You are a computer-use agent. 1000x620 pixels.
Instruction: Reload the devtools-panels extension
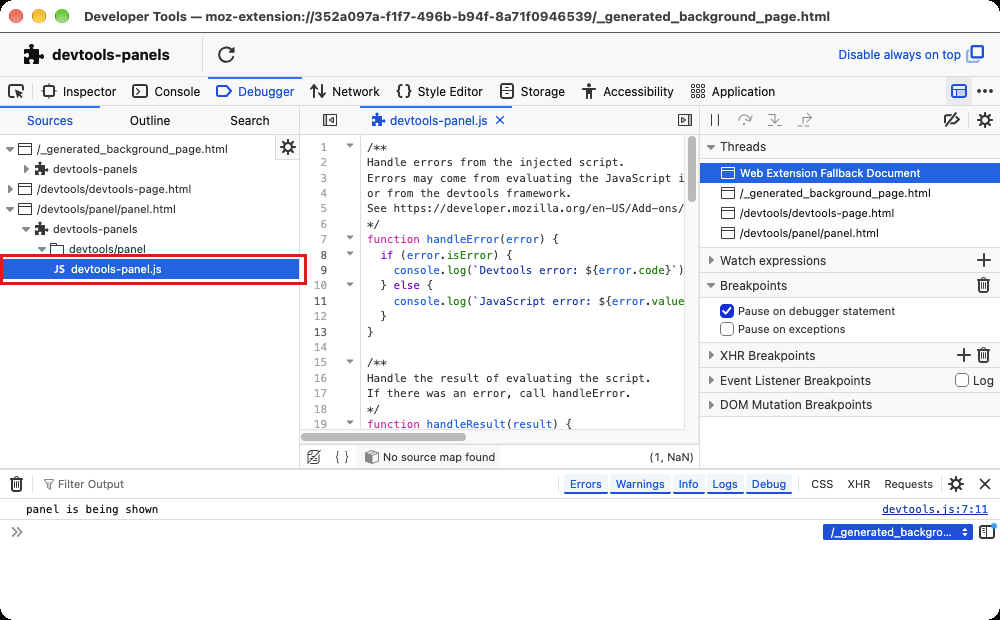coord(226,55)
